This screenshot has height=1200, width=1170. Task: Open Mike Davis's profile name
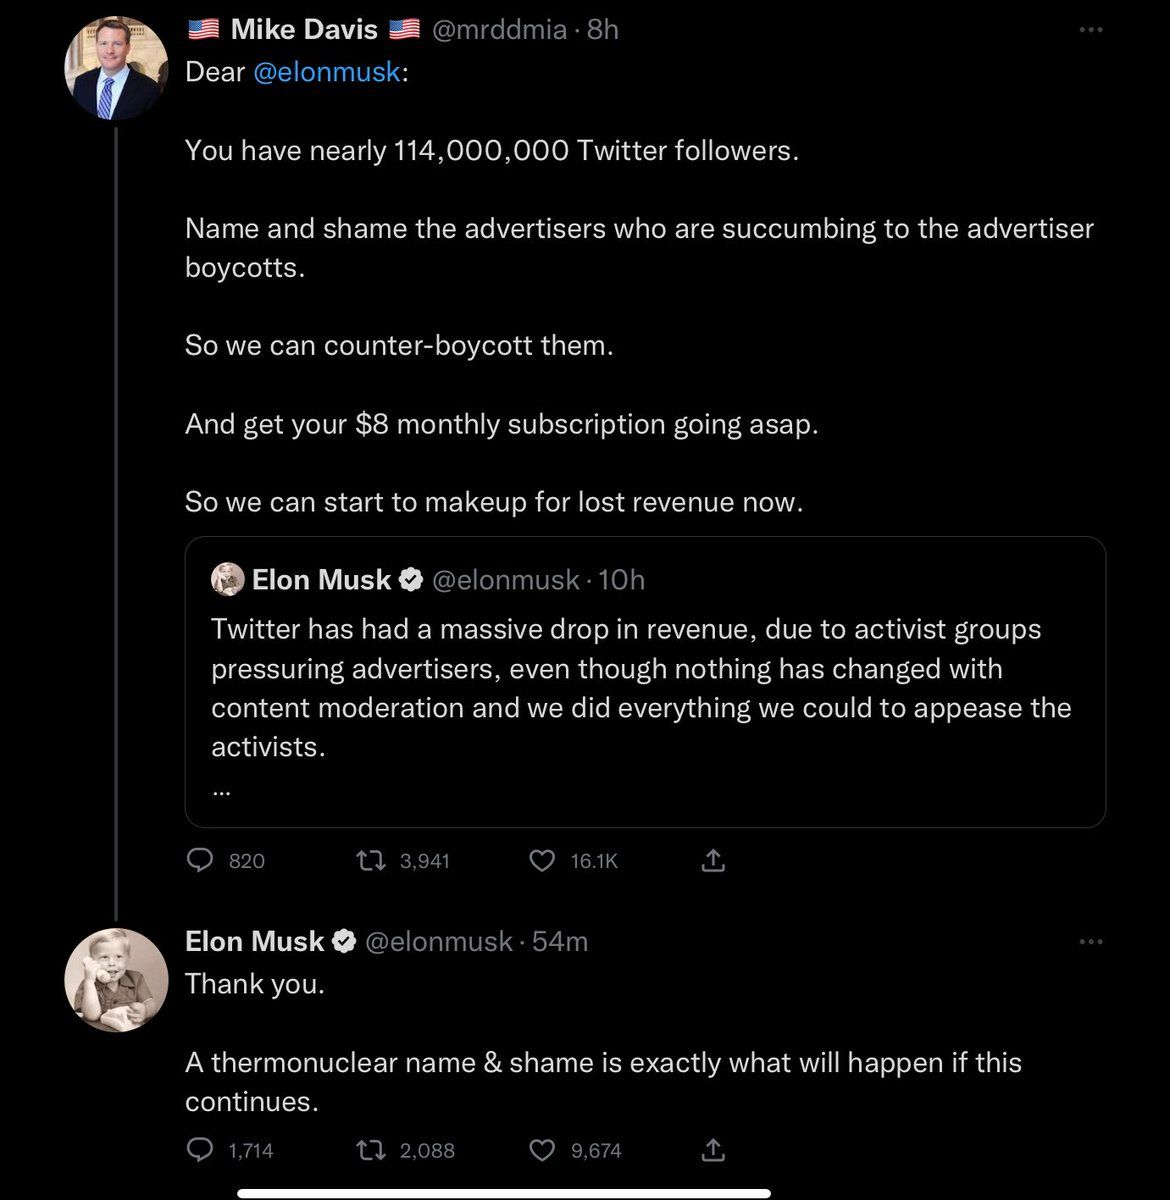[304, 30]
